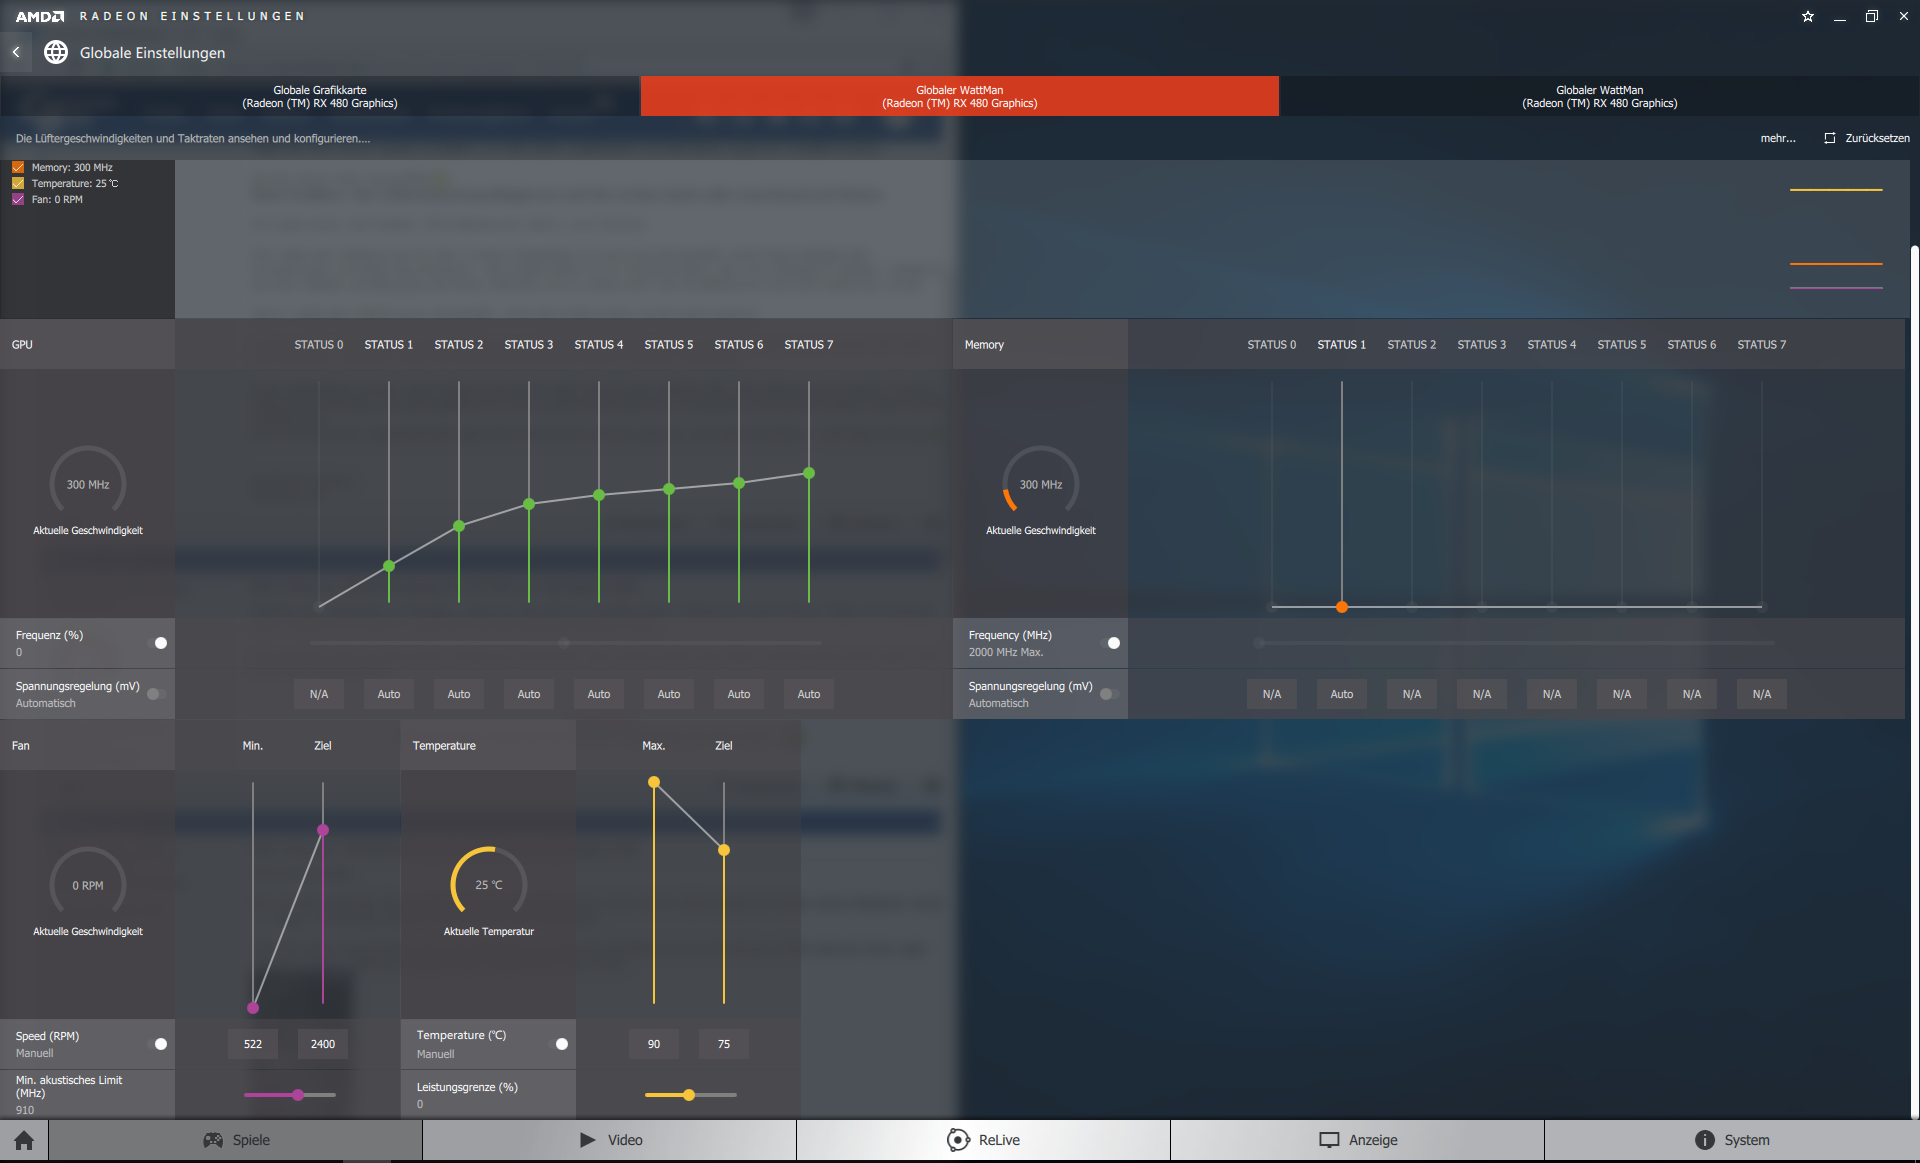Click the globe icon beside Globale Einstellungen
Image resolution: width=1920 pixels, height=1163 pixels.
pyautogui.click(x=56, y=52)
